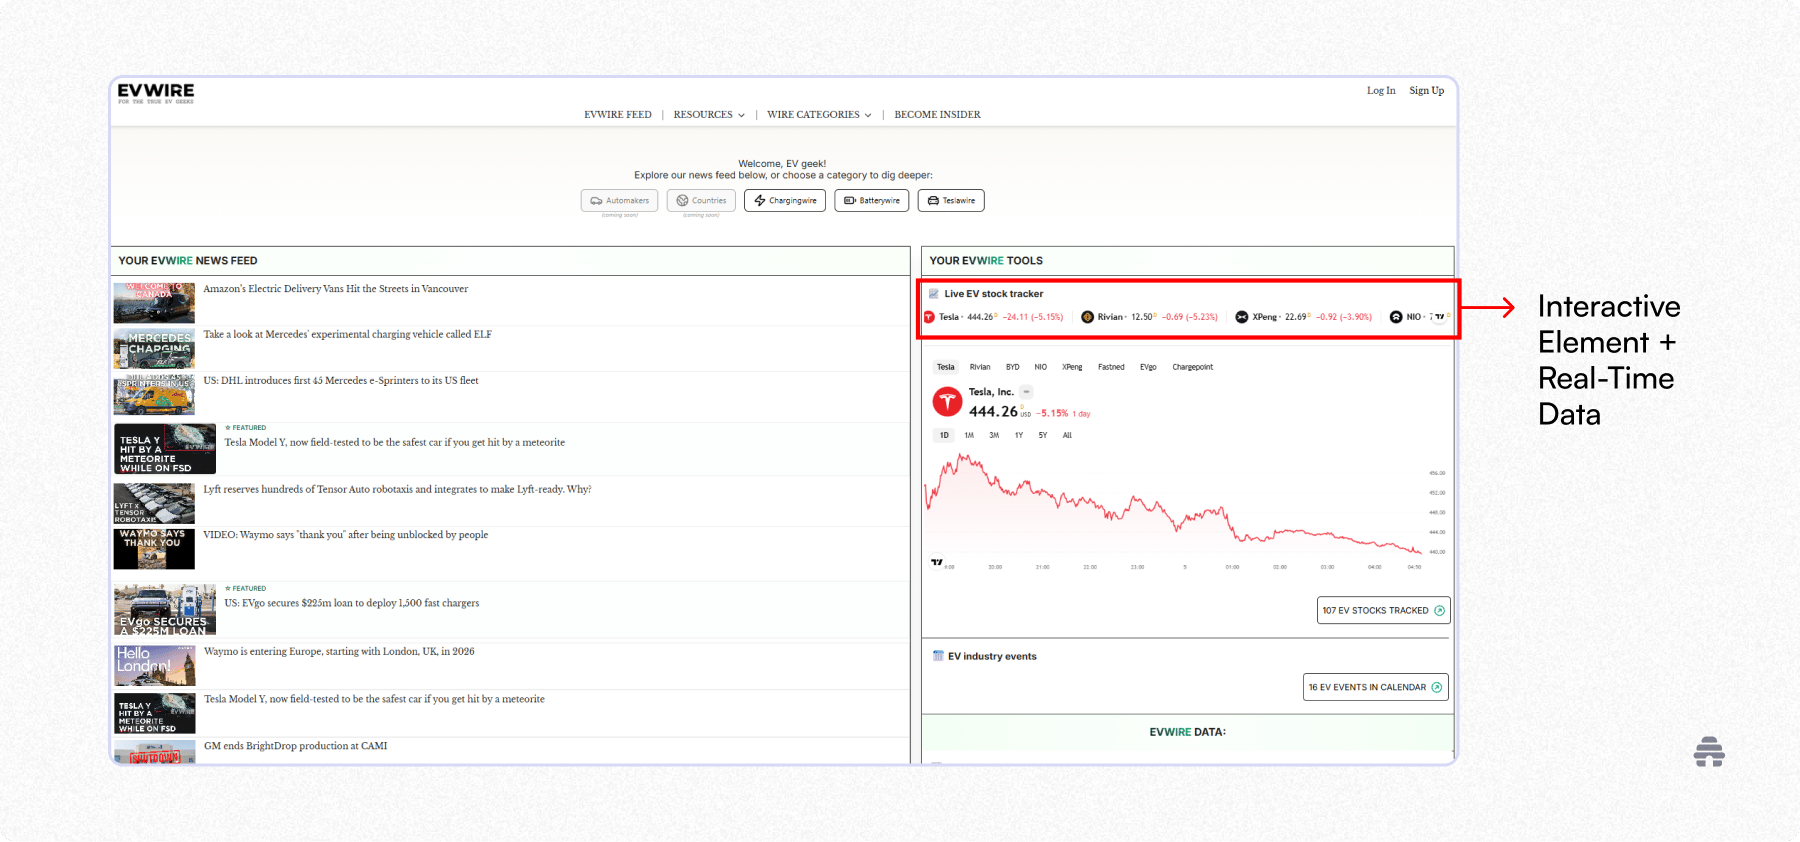The height and width of the screenshot is (842, 1800).
Task: Open the Teslawire category
Action: coord(951,201)
